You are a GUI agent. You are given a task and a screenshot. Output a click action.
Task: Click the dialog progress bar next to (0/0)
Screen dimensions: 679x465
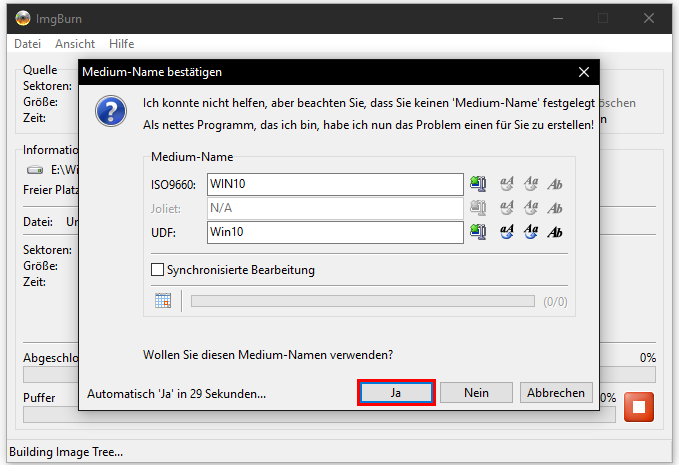(363, 301)
